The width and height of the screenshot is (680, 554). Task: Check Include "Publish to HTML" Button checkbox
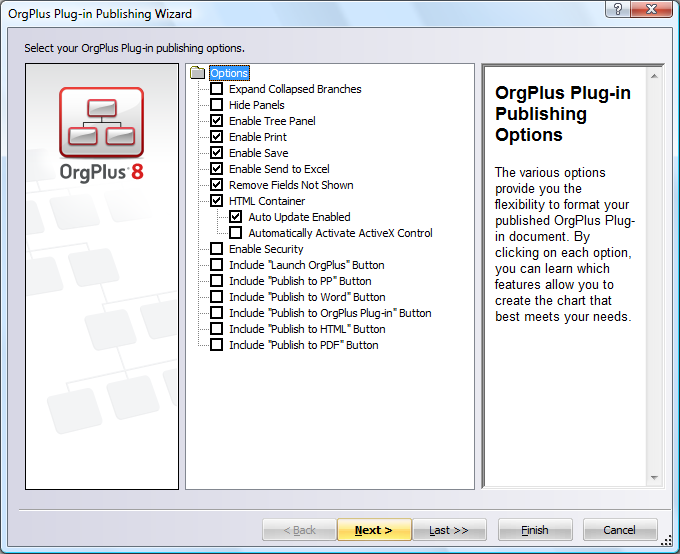point(216,329)
